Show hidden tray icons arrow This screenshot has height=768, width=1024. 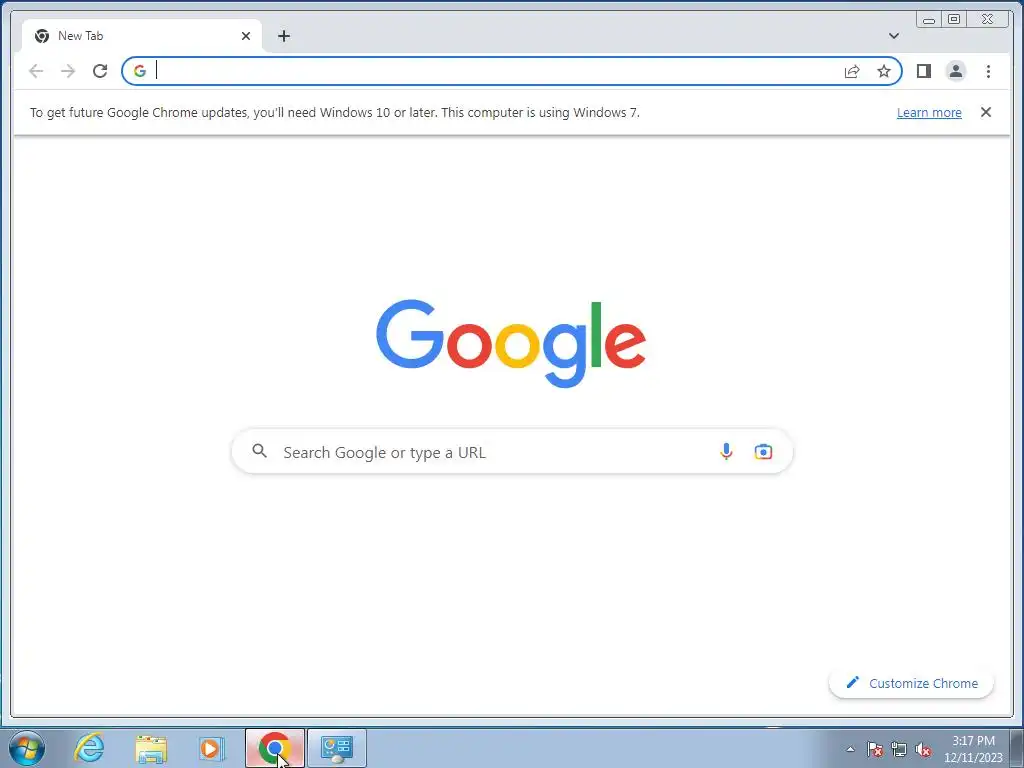850,749
